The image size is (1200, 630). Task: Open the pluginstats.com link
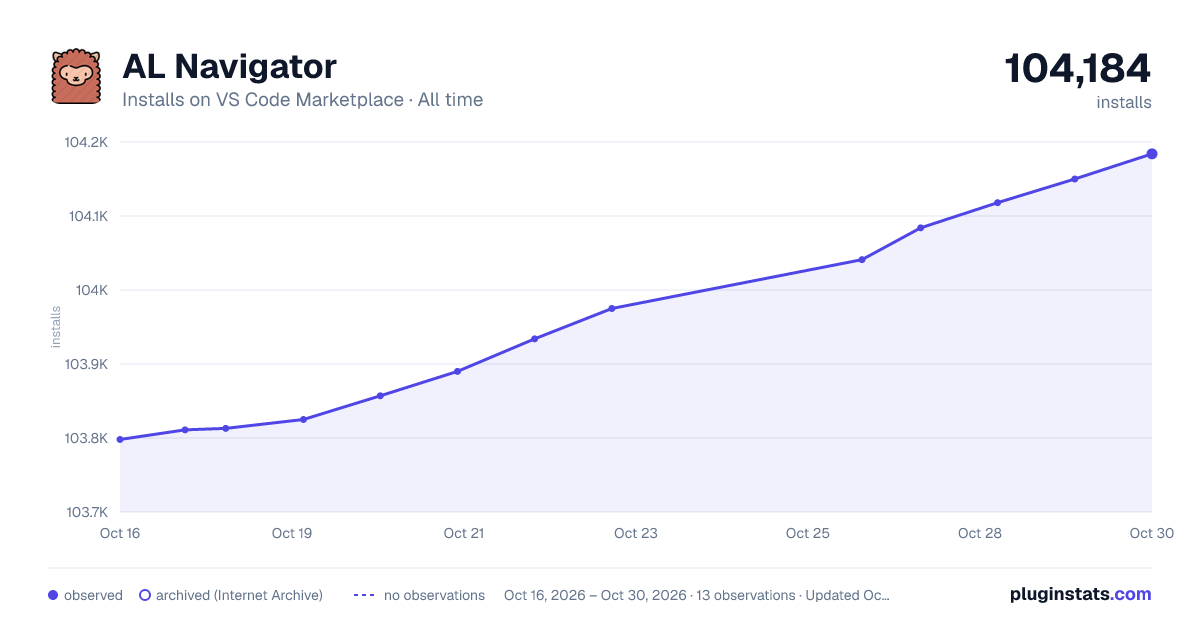[1081, 594]
